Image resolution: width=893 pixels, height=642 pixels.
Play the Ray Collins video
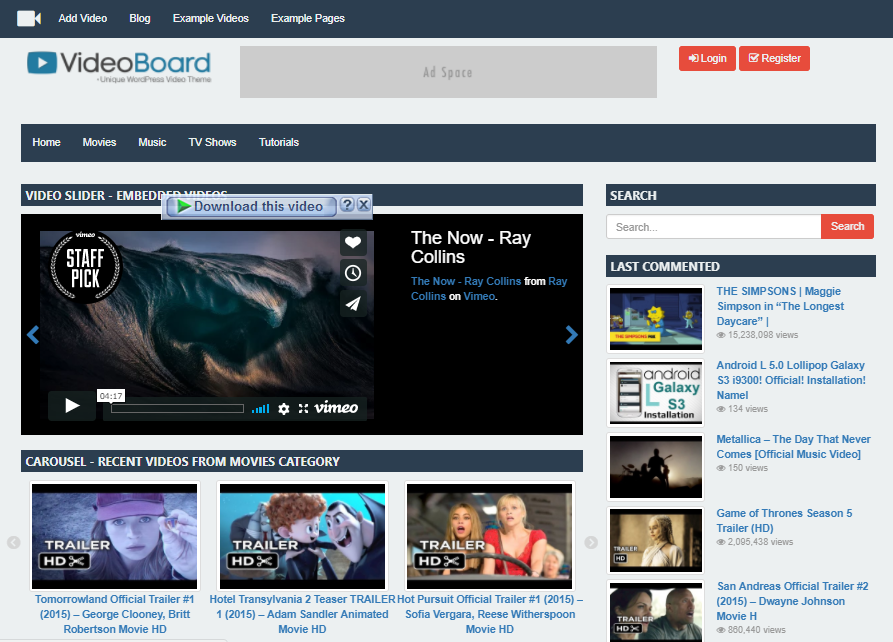70,406
